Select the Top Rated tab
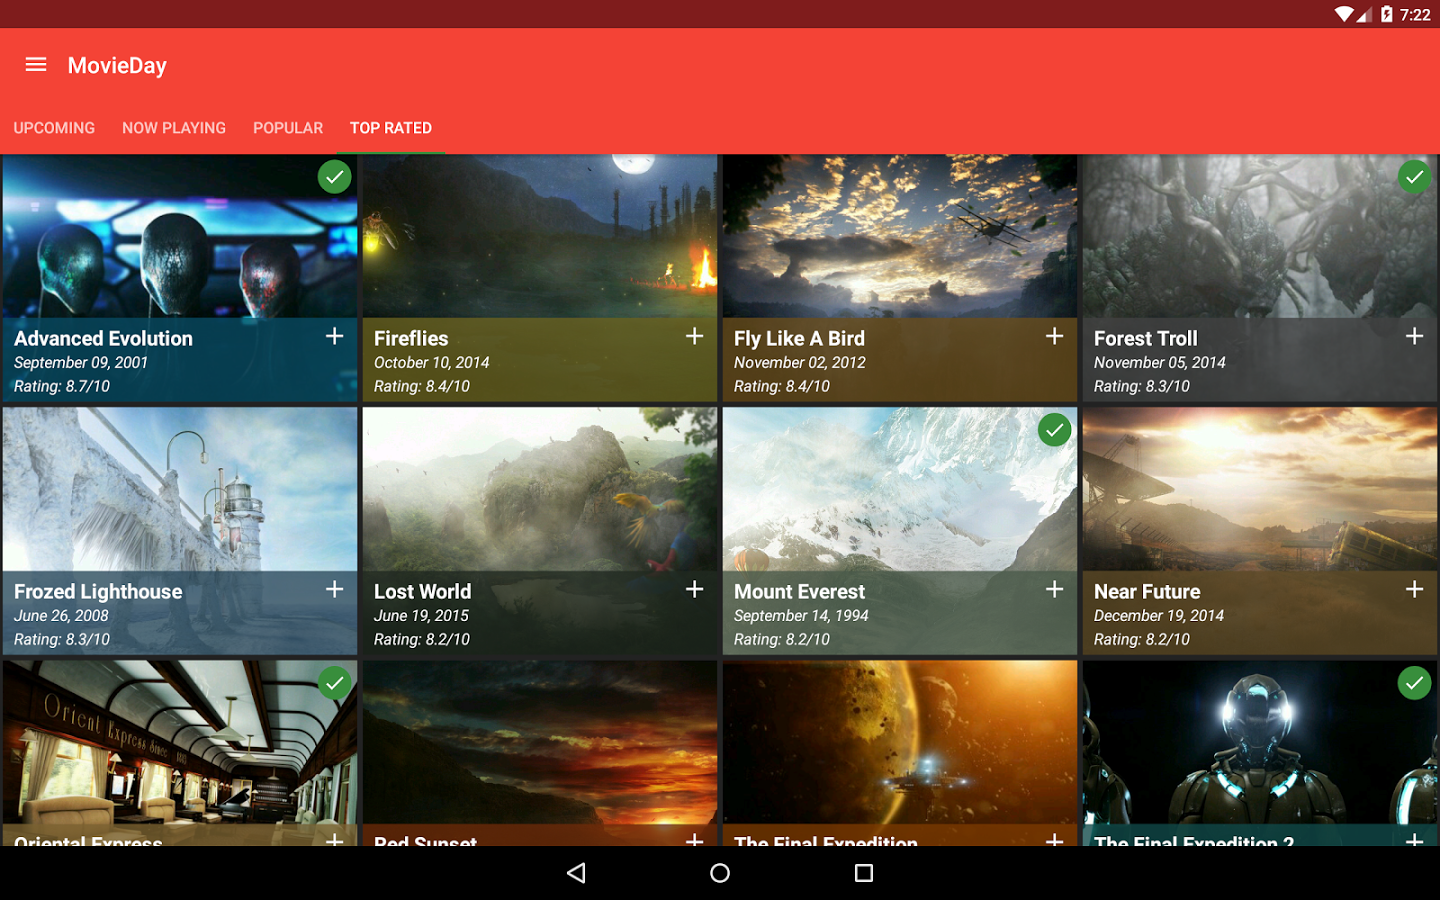The image size is (1440, 900). (391, 128)
